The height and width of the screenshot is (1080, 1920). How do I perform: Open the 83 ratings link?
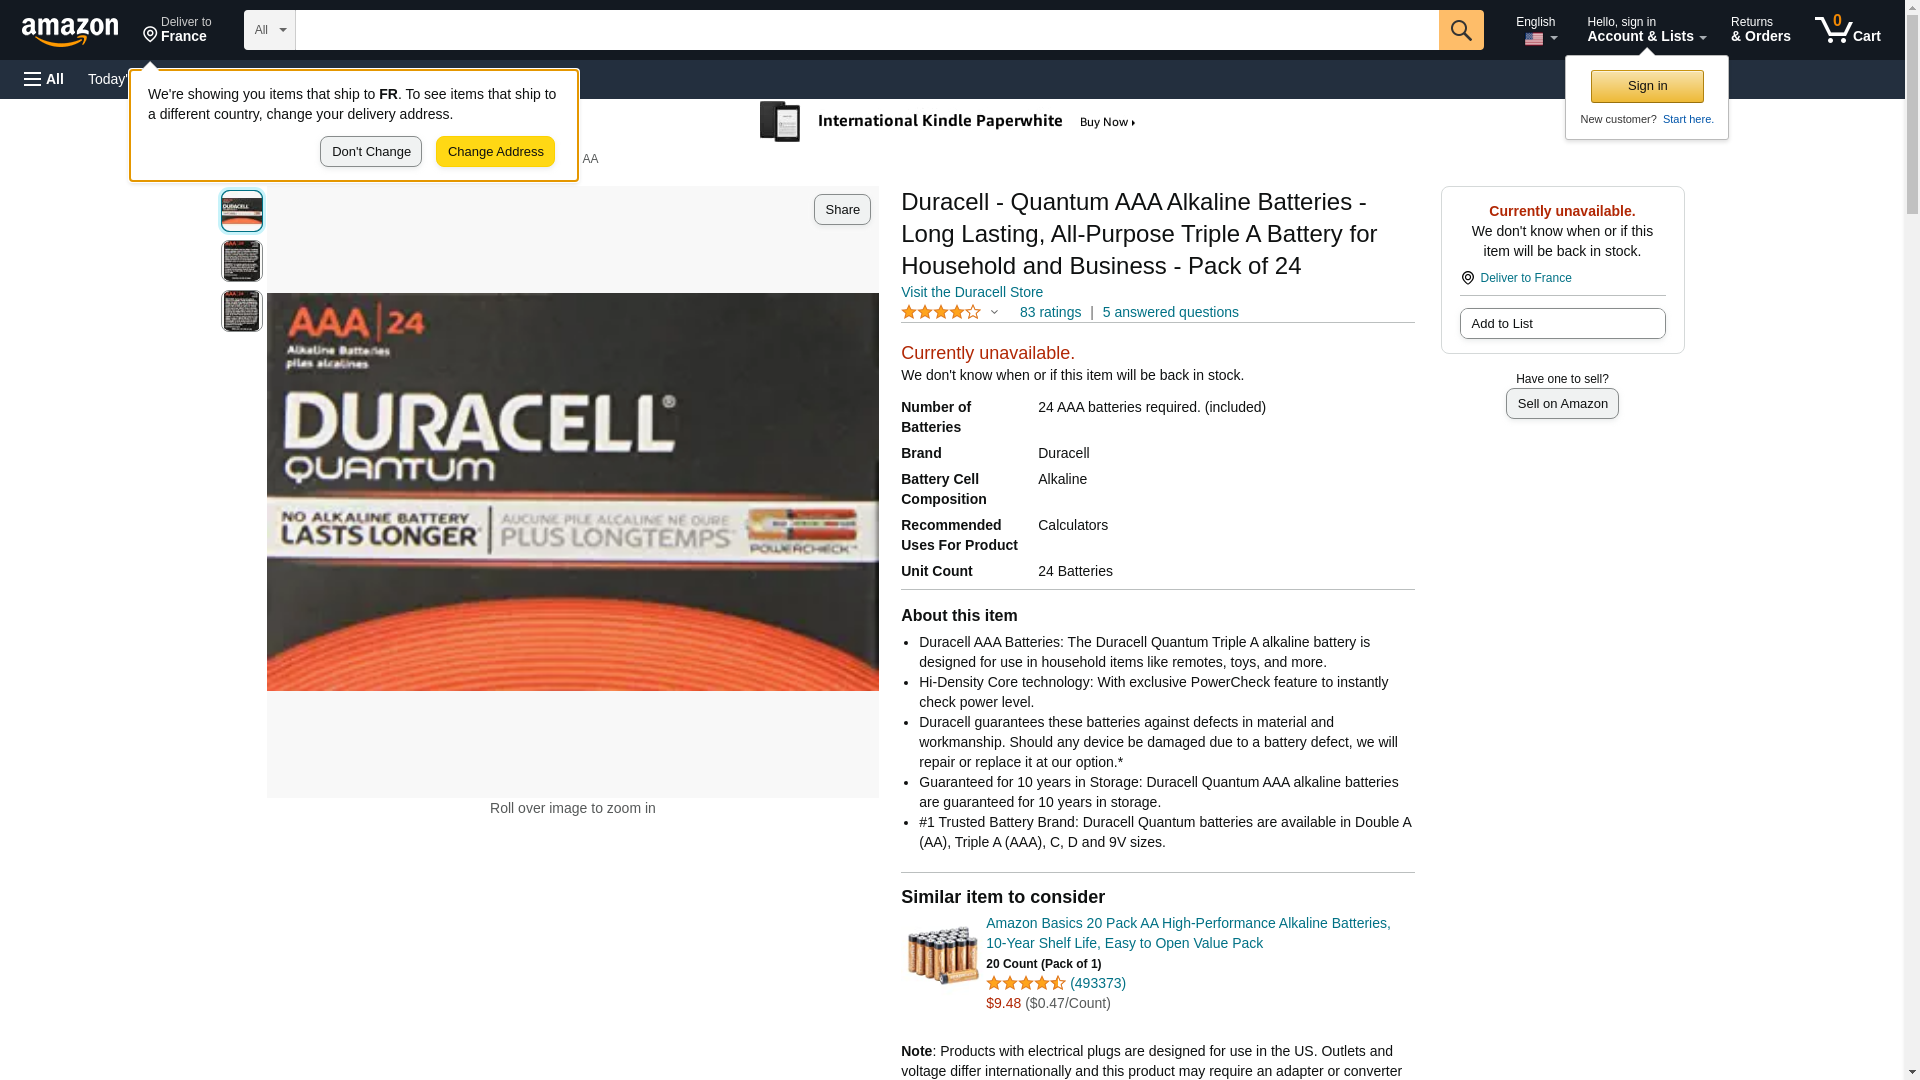[1050, 312]
